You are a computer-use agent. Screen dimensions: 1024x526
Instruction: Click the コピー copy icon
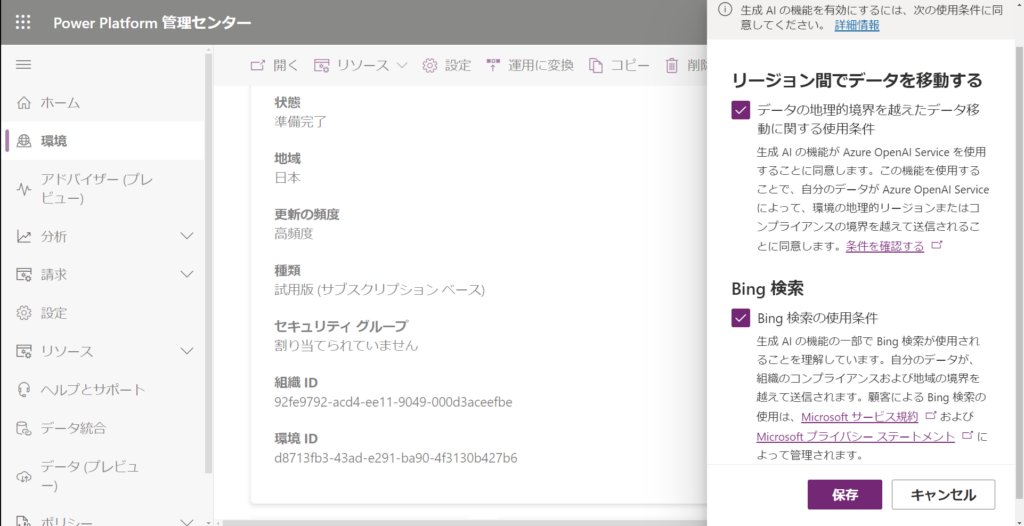[x=596, y=65]
